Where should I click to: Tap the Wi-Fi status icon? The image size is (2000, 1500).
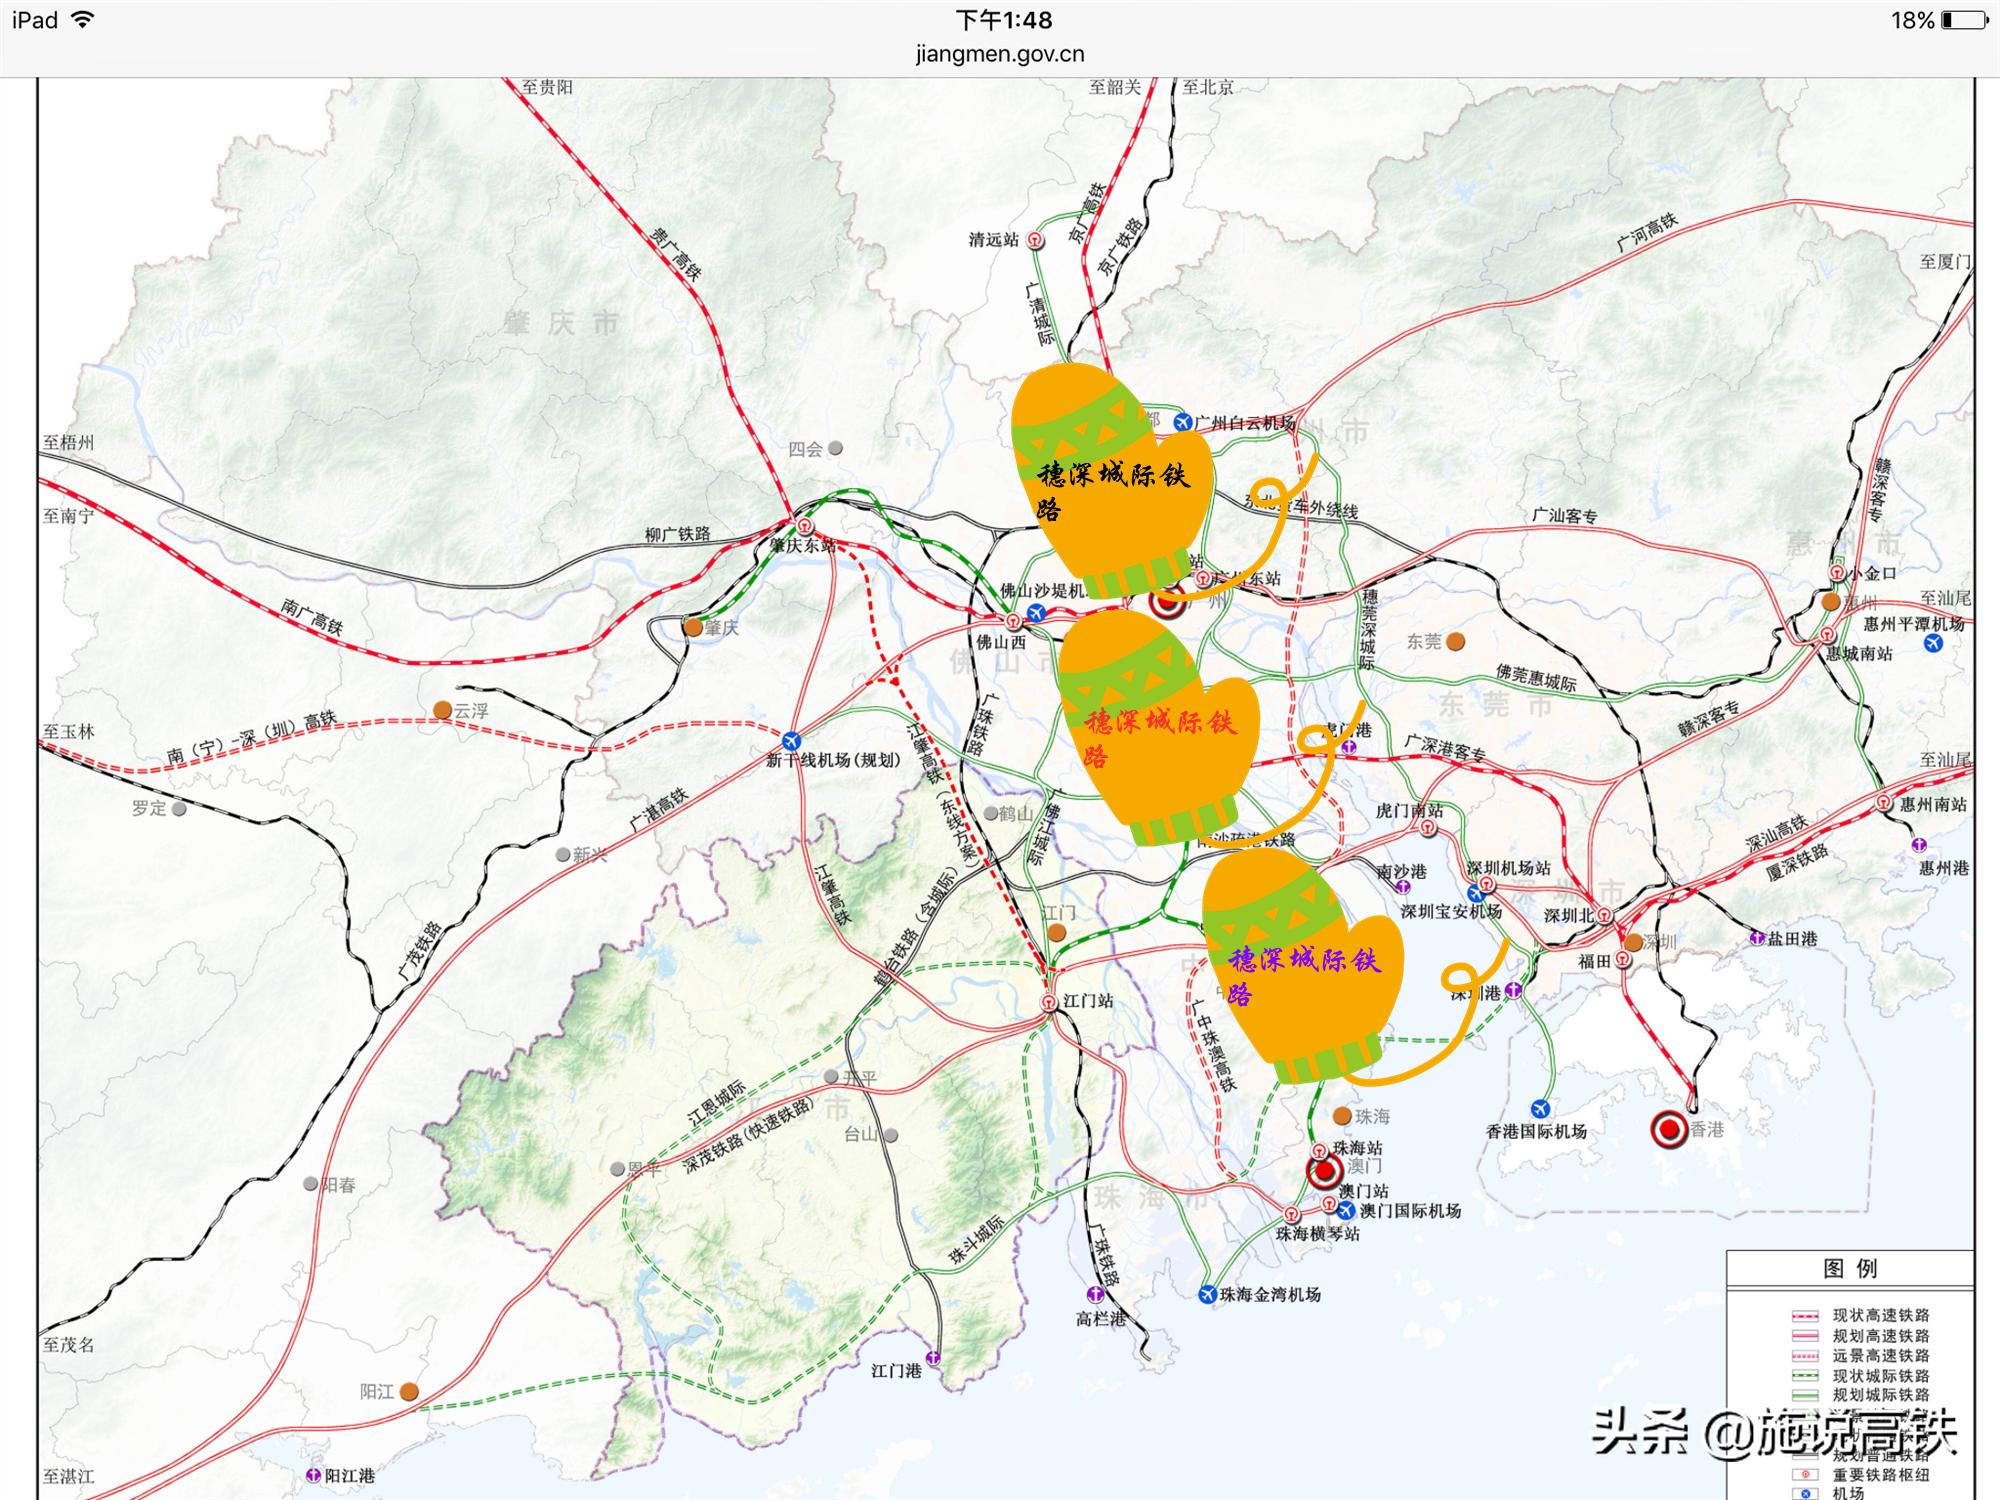pos(84,20)
